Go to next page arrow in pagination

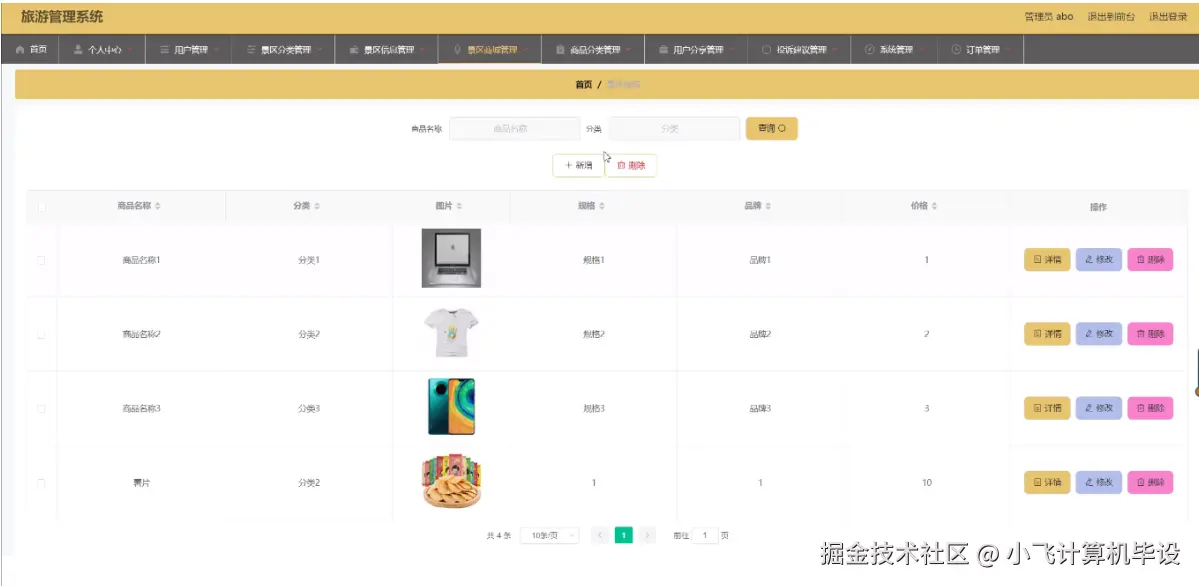click(x=648, y=536)
